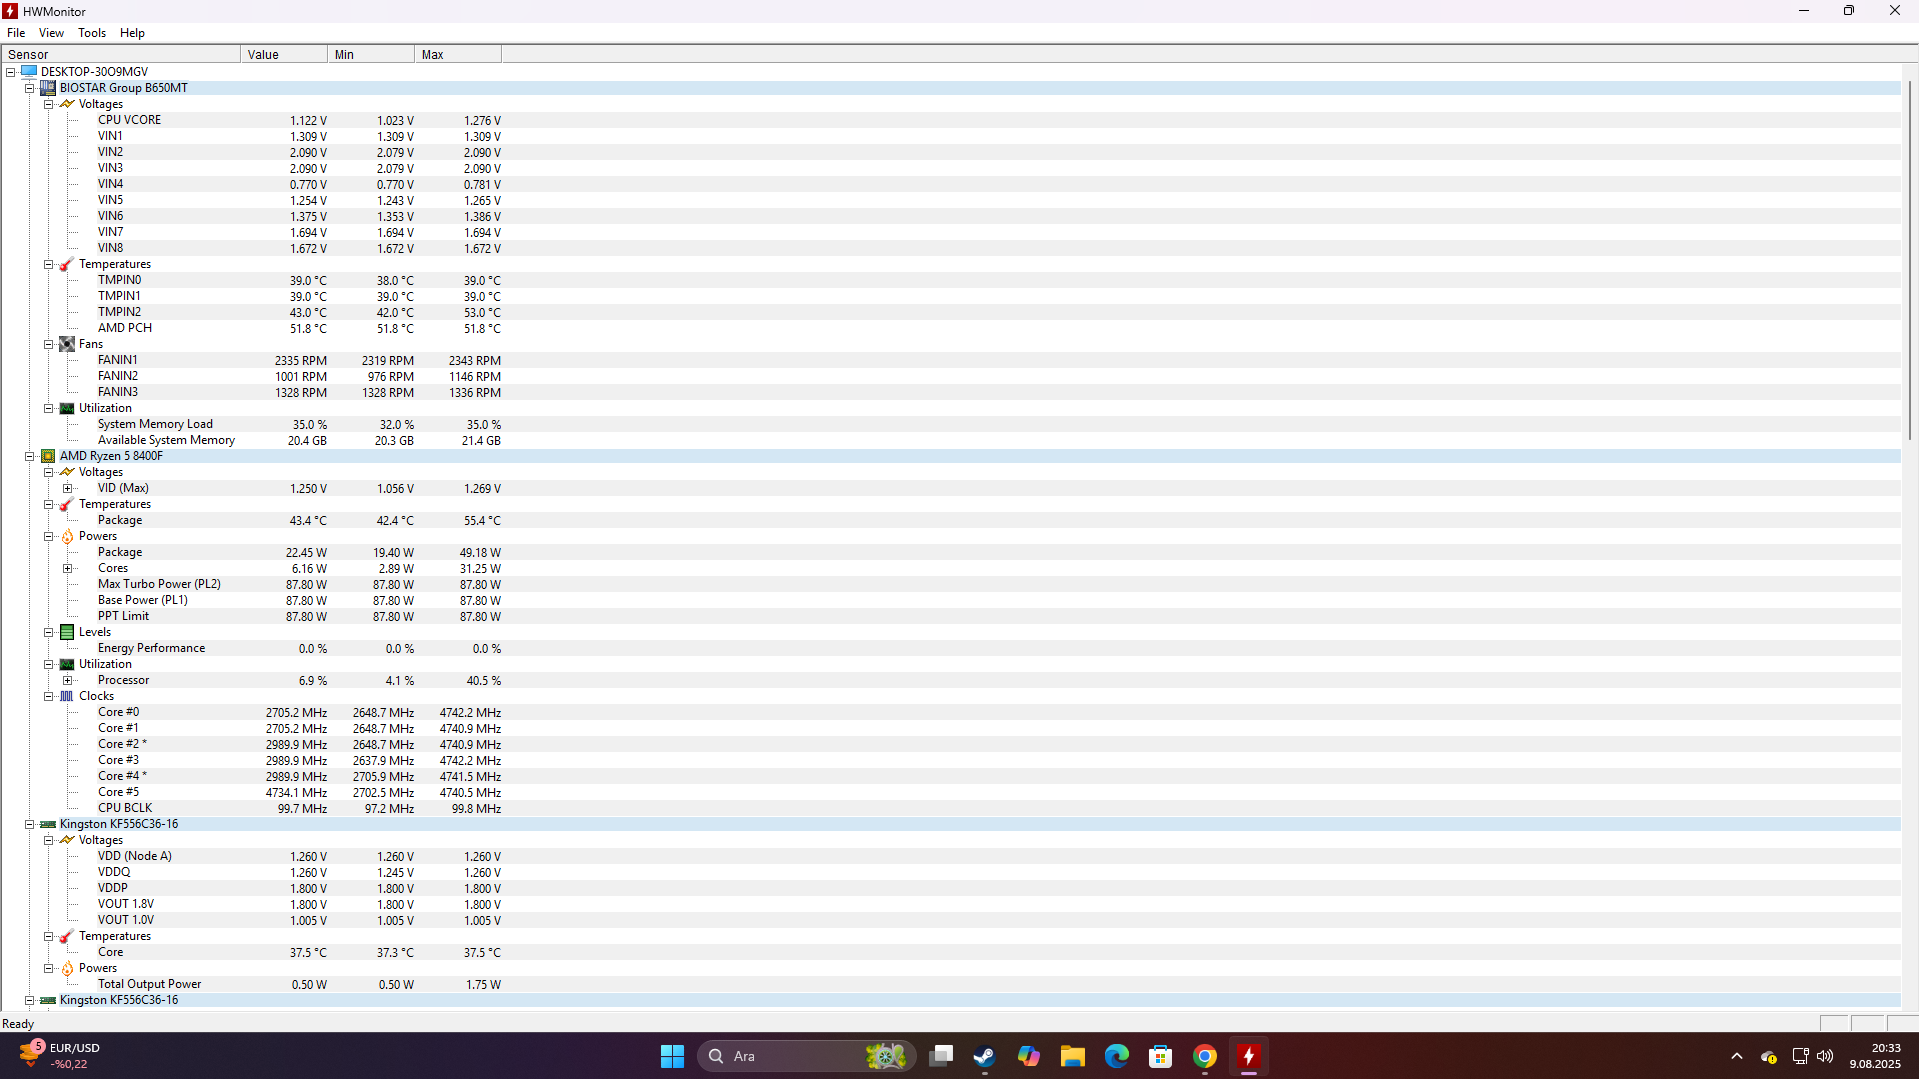Expand the Cores power entry

[68, 568]
